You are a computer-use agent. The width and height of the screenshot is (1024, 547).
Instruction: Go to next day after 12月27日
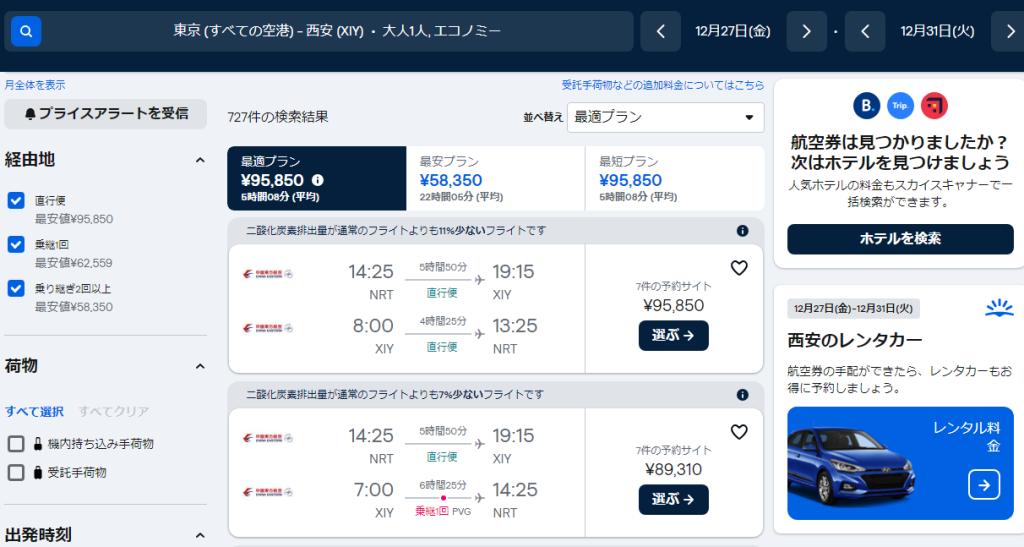click(806, 32)
